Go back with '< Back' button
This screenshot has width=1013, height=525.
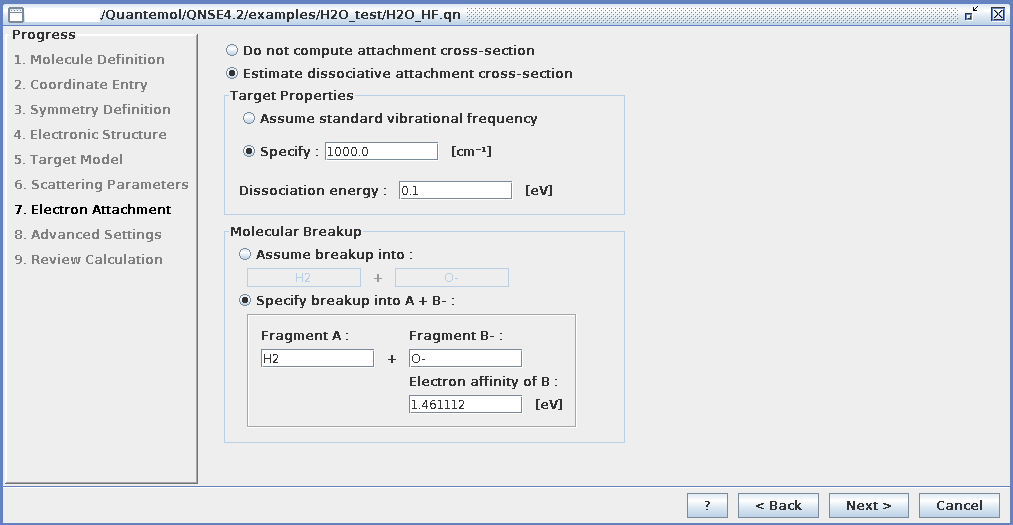(x=778, y=506)
